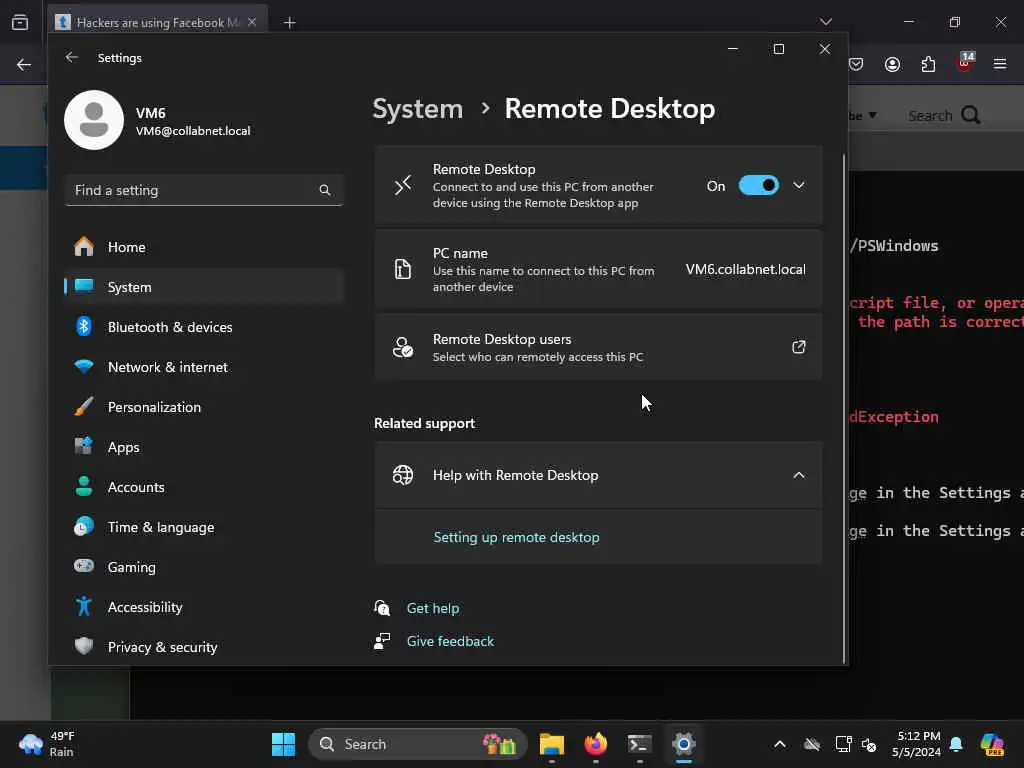Click the OneDrive cloud tray icon
Image resolution: width=1024 pixels, height=768 pixels.
[x=812, y=744]
